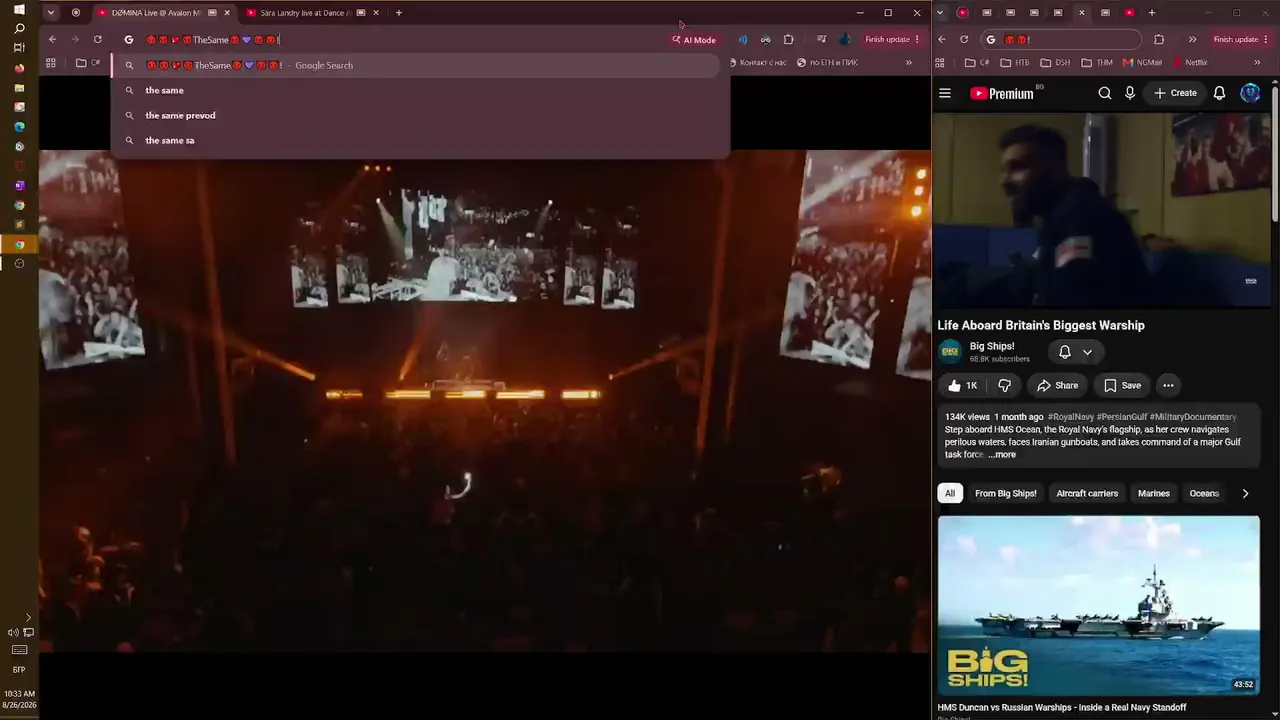Screen dimensions: 1280x720
Task: Open Windows taskbar search
Action: pyautogui.click(x=19, y=28)
